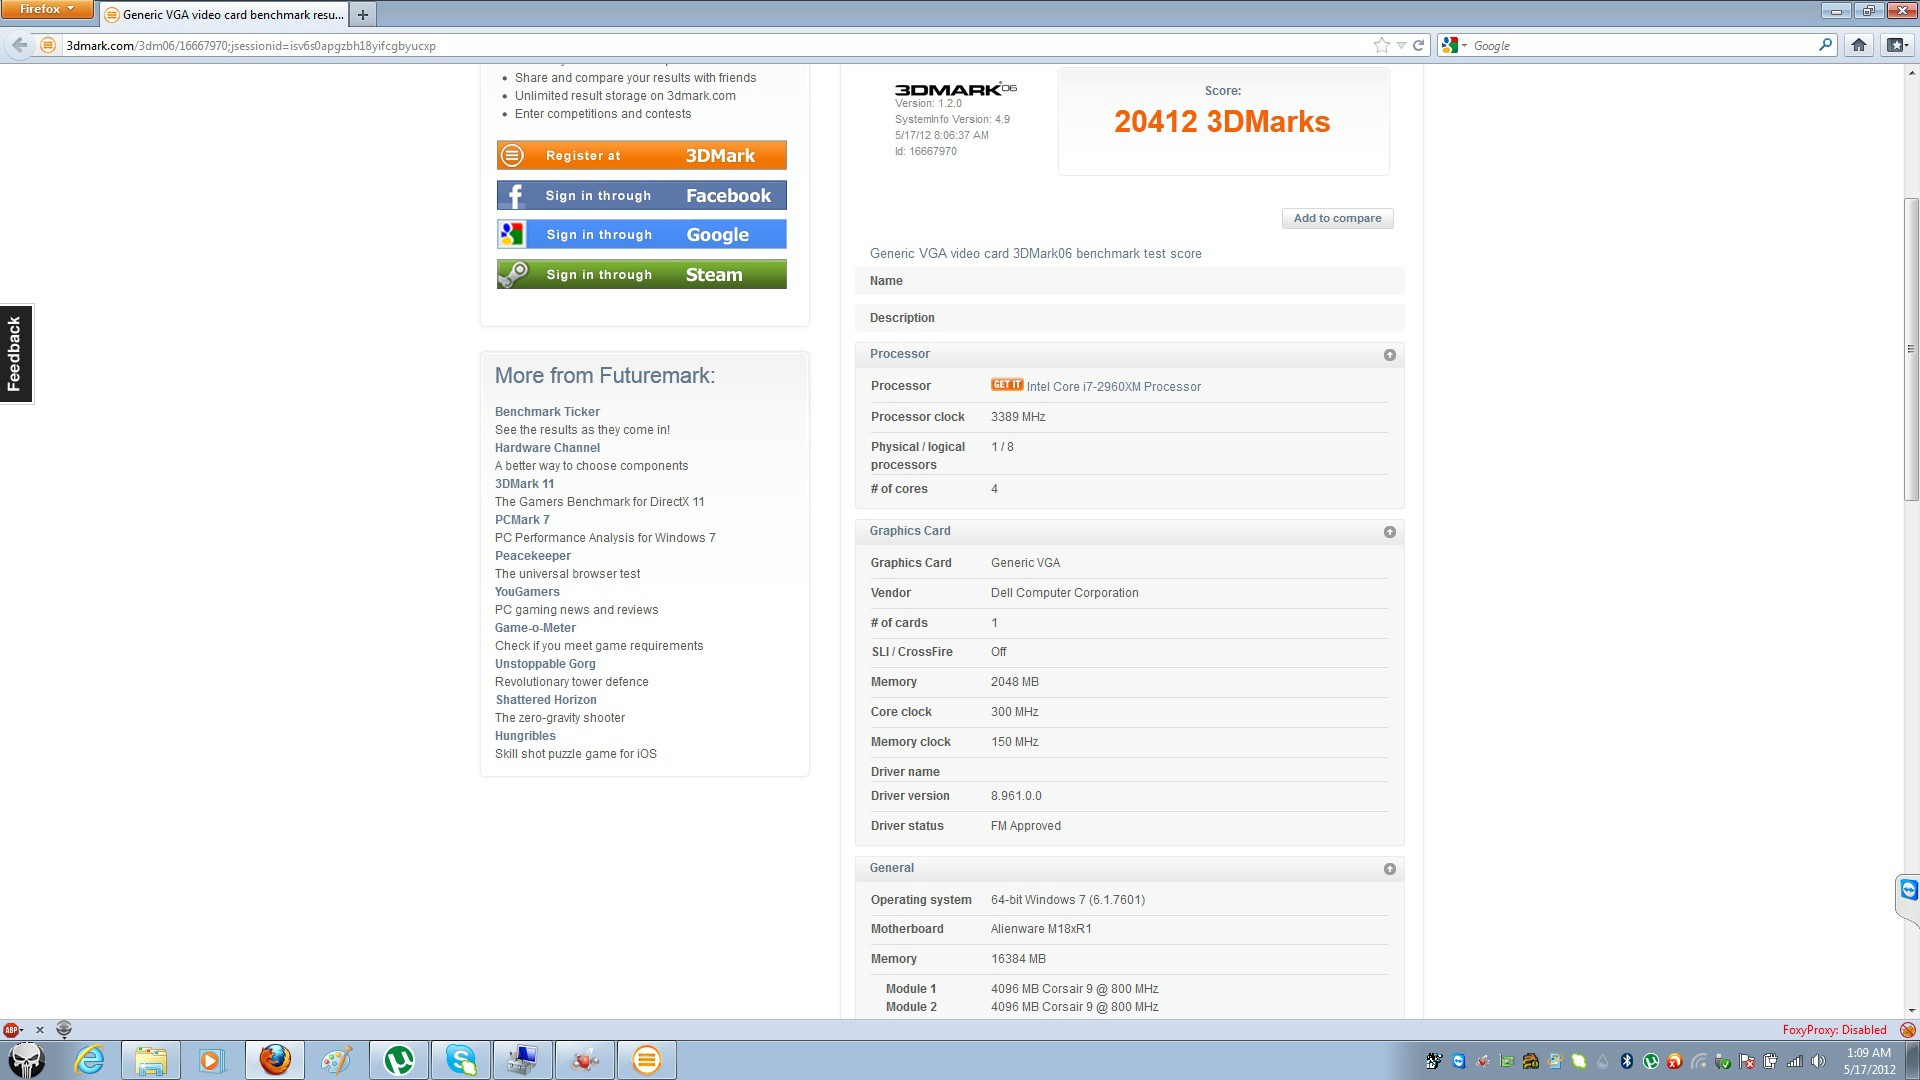
Task: Open Windows Explorer folder on the taskbar
Action: [151, 1060]
